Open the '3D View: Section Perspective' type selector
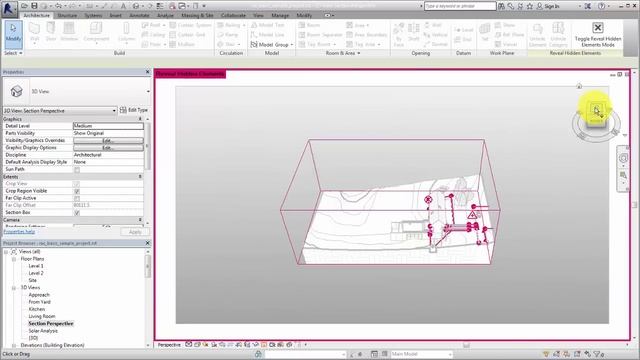 [60, 111]
